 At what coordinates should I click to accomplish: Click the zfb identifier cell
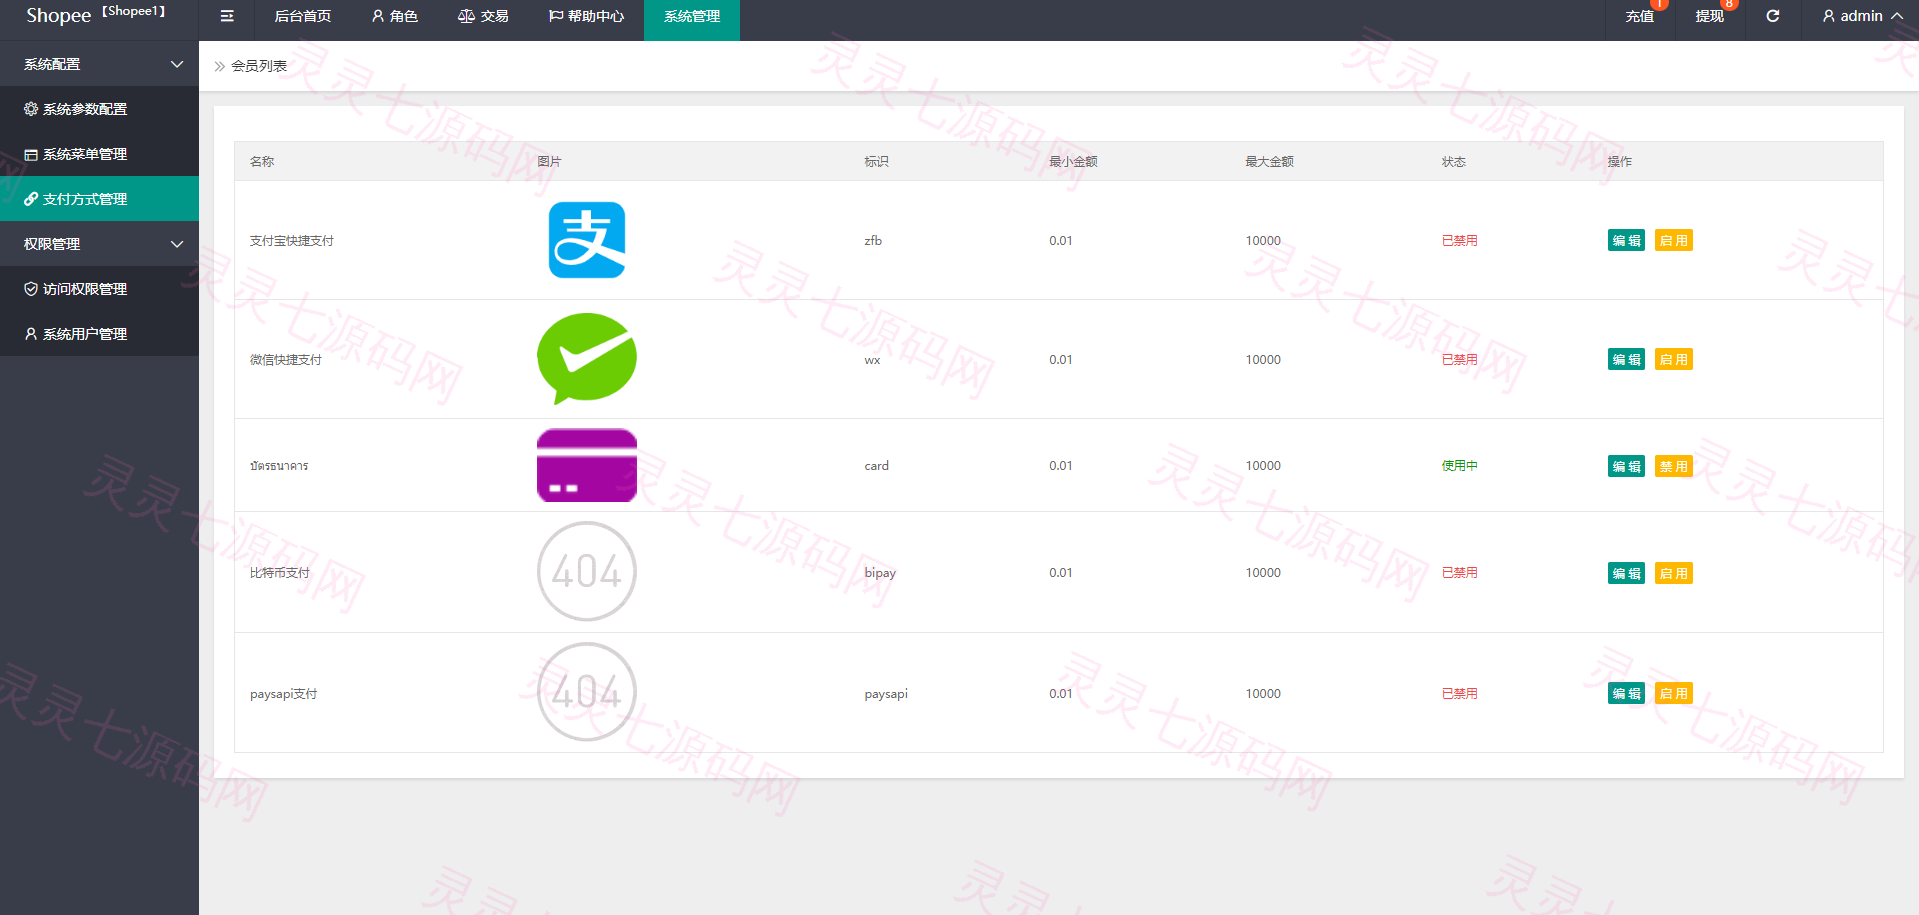coord(873,241)
